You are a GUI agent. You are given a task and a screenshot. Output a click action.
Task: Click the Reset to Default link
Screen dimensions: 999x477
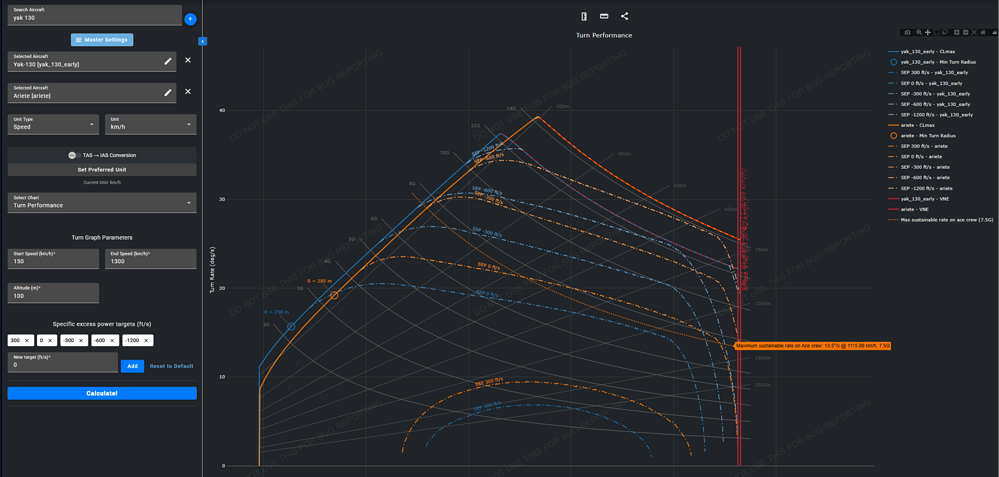(171, 366)
